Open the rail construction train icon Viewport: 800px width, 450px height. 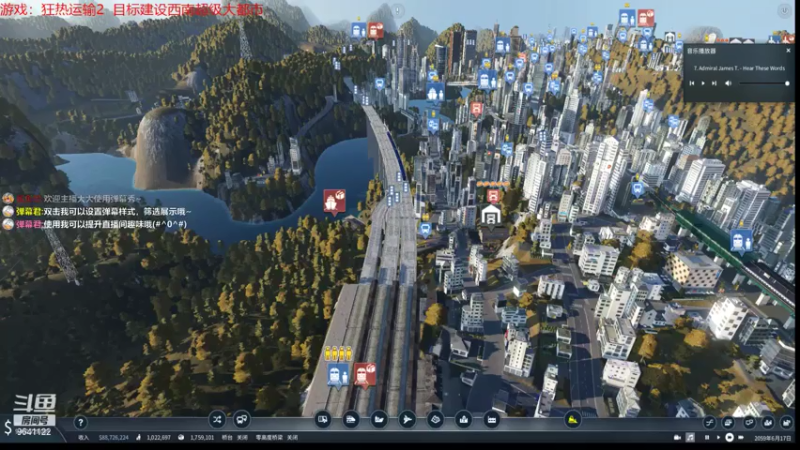click(x=351, y=420)
